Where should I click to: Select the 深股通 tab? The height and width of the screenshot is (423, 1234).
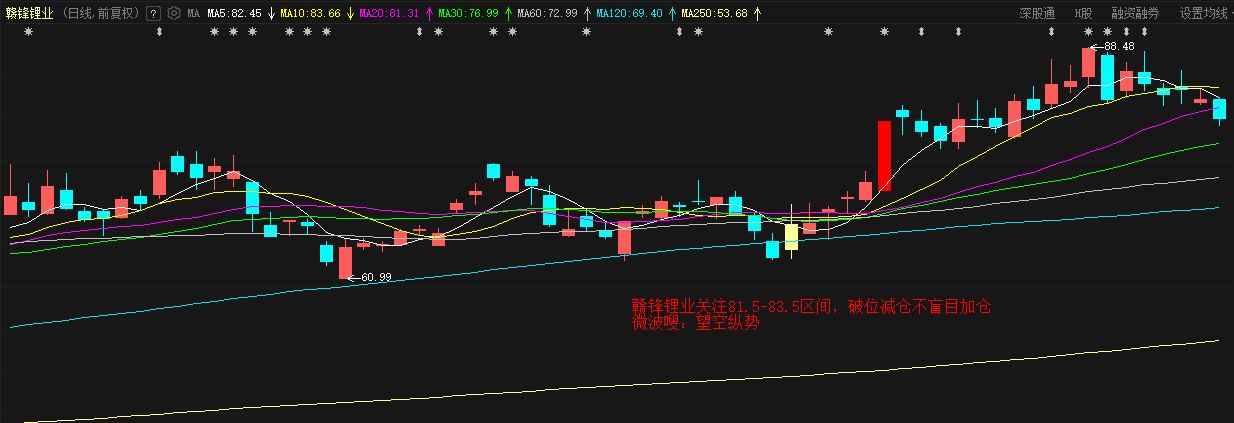(1037, 14)
